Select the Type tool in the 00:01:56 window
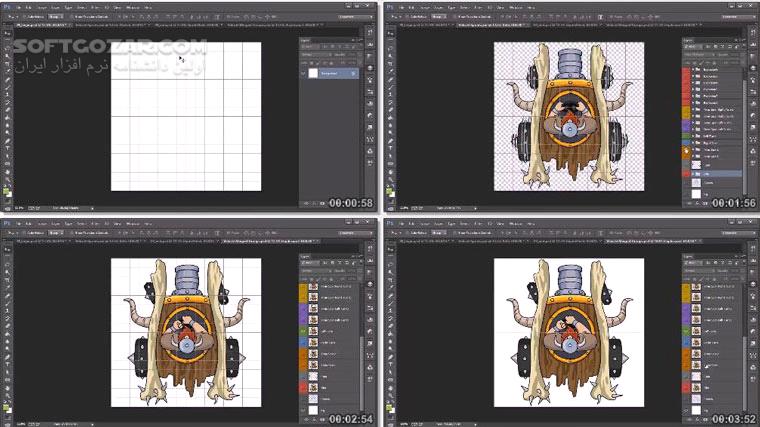This screenshot has width=760, height=427. pyautogui.click(x=390, y=148)
